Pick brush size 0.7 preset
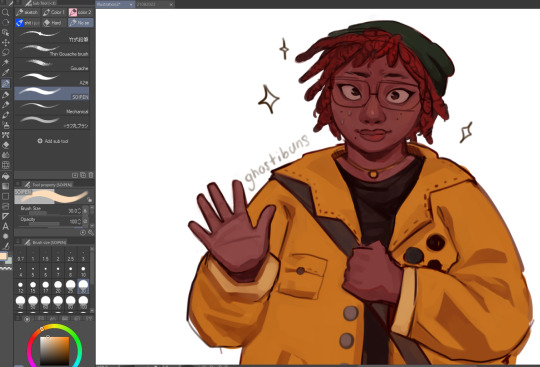Screen dimensions: 540x367 (x=21, y=255)
